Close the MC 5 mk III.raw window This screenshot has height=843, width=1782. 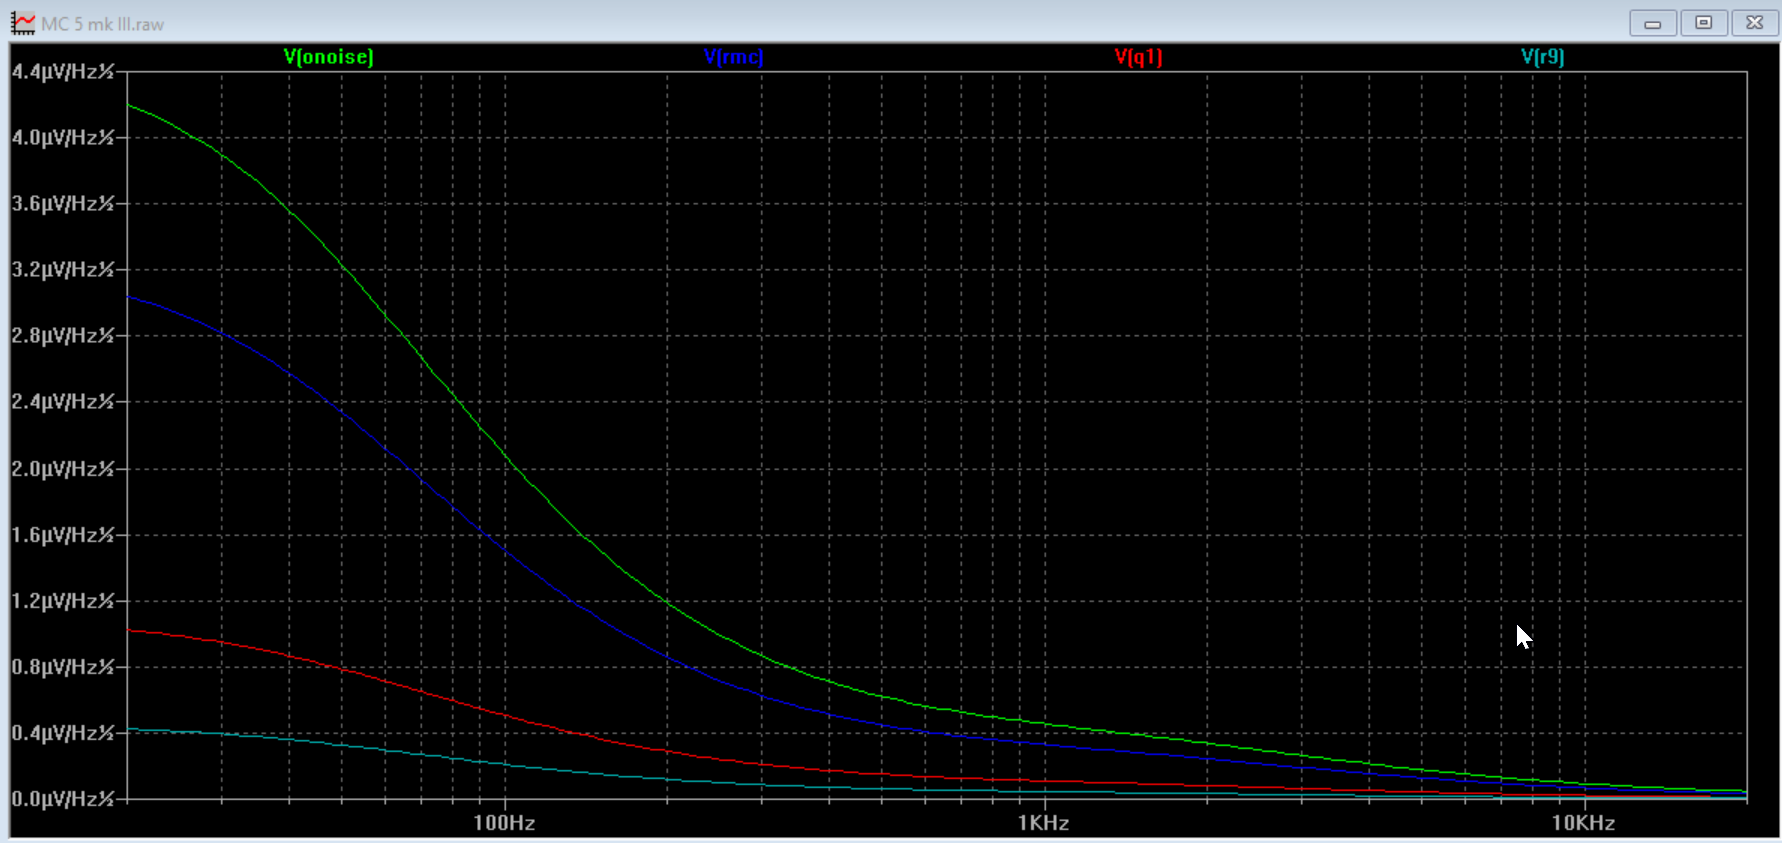pos(1755,23)
